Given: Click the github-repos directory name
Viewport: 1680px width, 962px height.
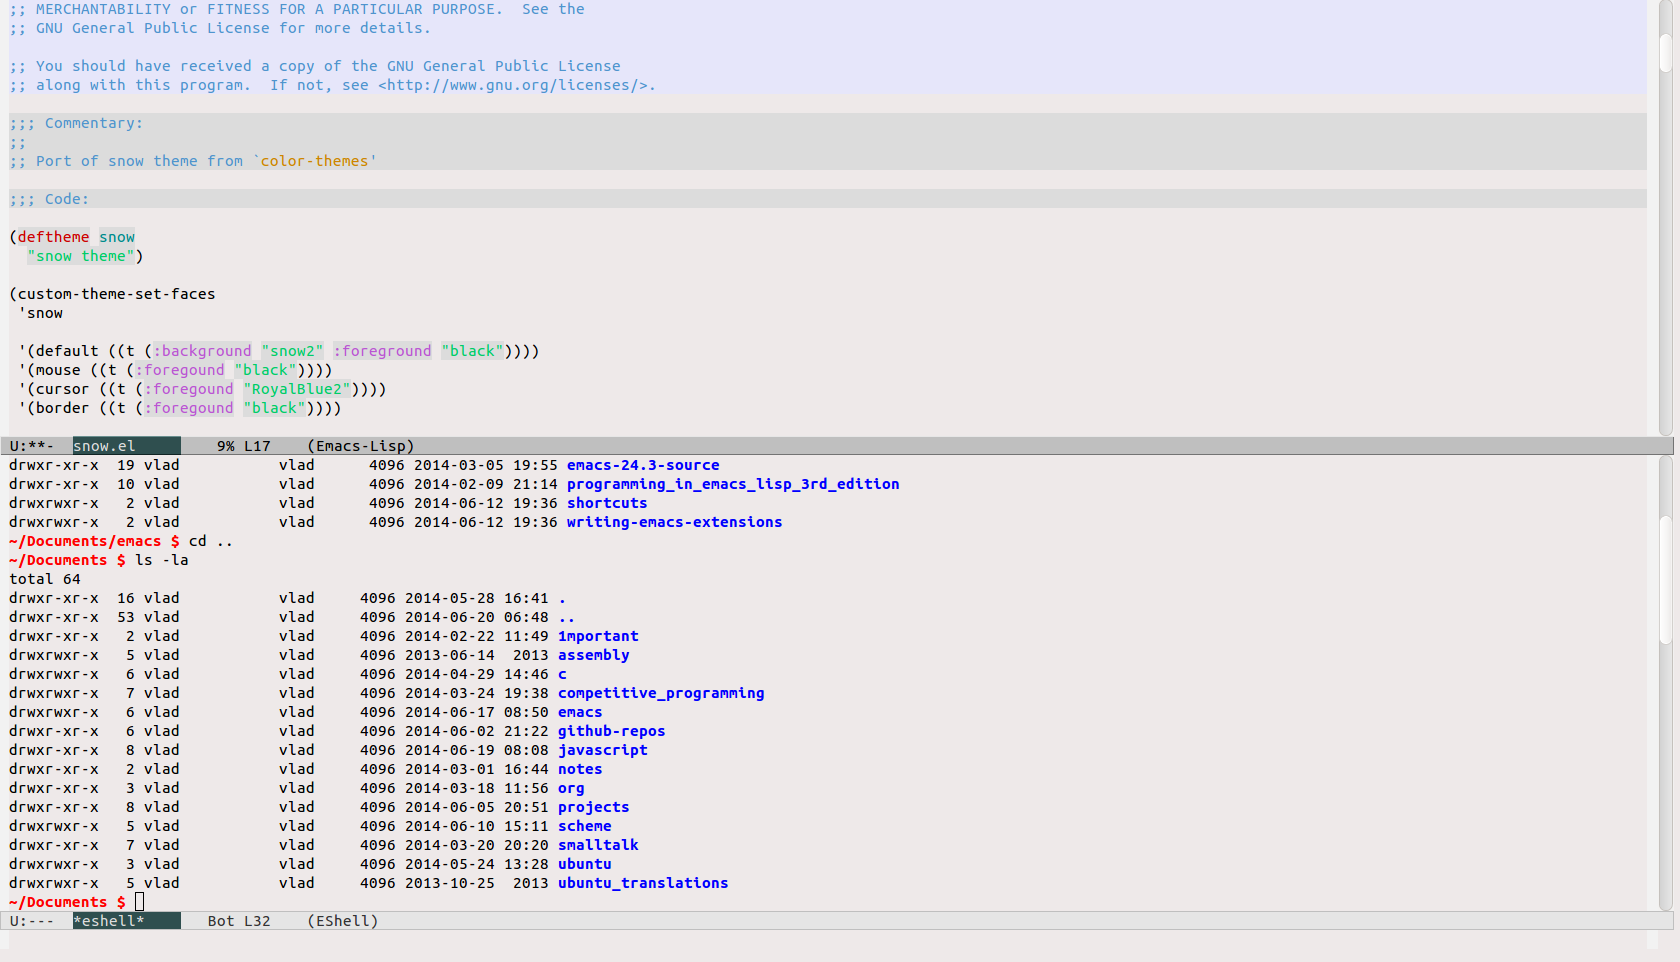Looking at the screenshot, I should (x=612, y=731).
